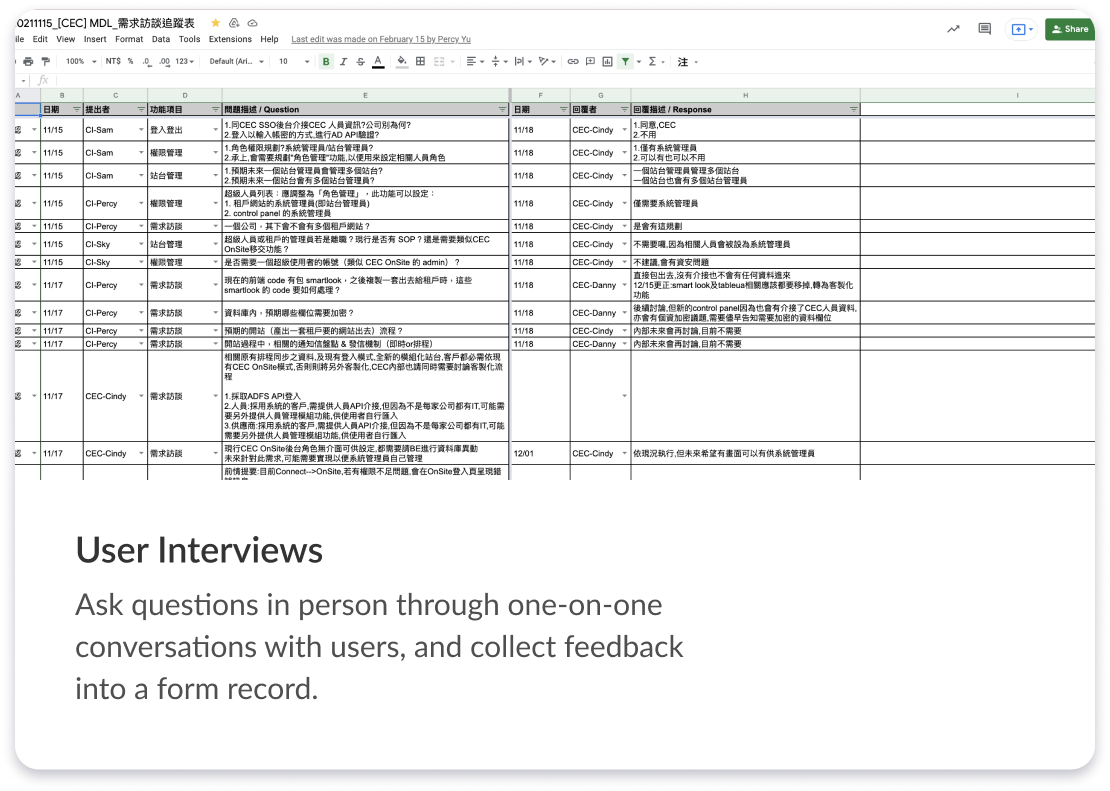The width and height of the screenshot is (1110, 791).
Task: Open the Extensions menu
Action: [x=230, y=40]
